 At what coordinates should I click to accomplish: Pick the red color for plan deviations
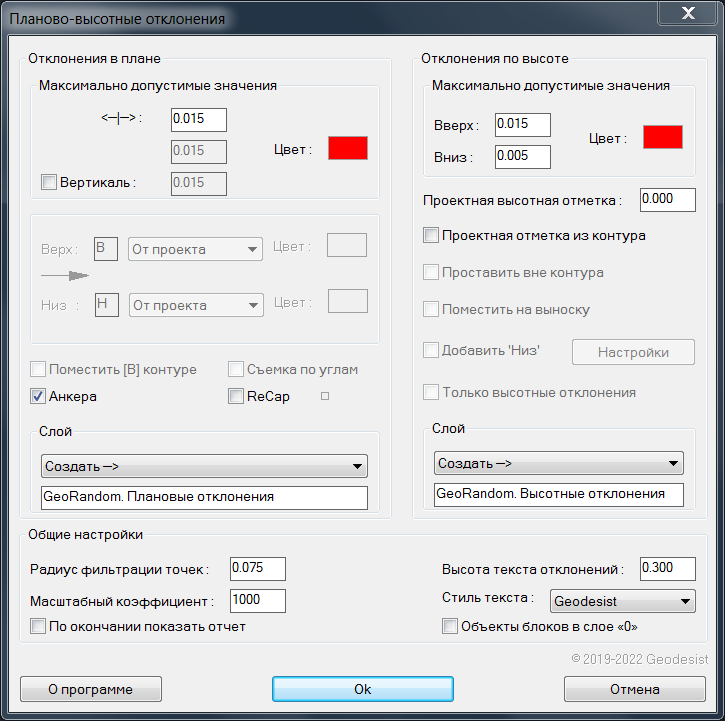tap(348, 148)
